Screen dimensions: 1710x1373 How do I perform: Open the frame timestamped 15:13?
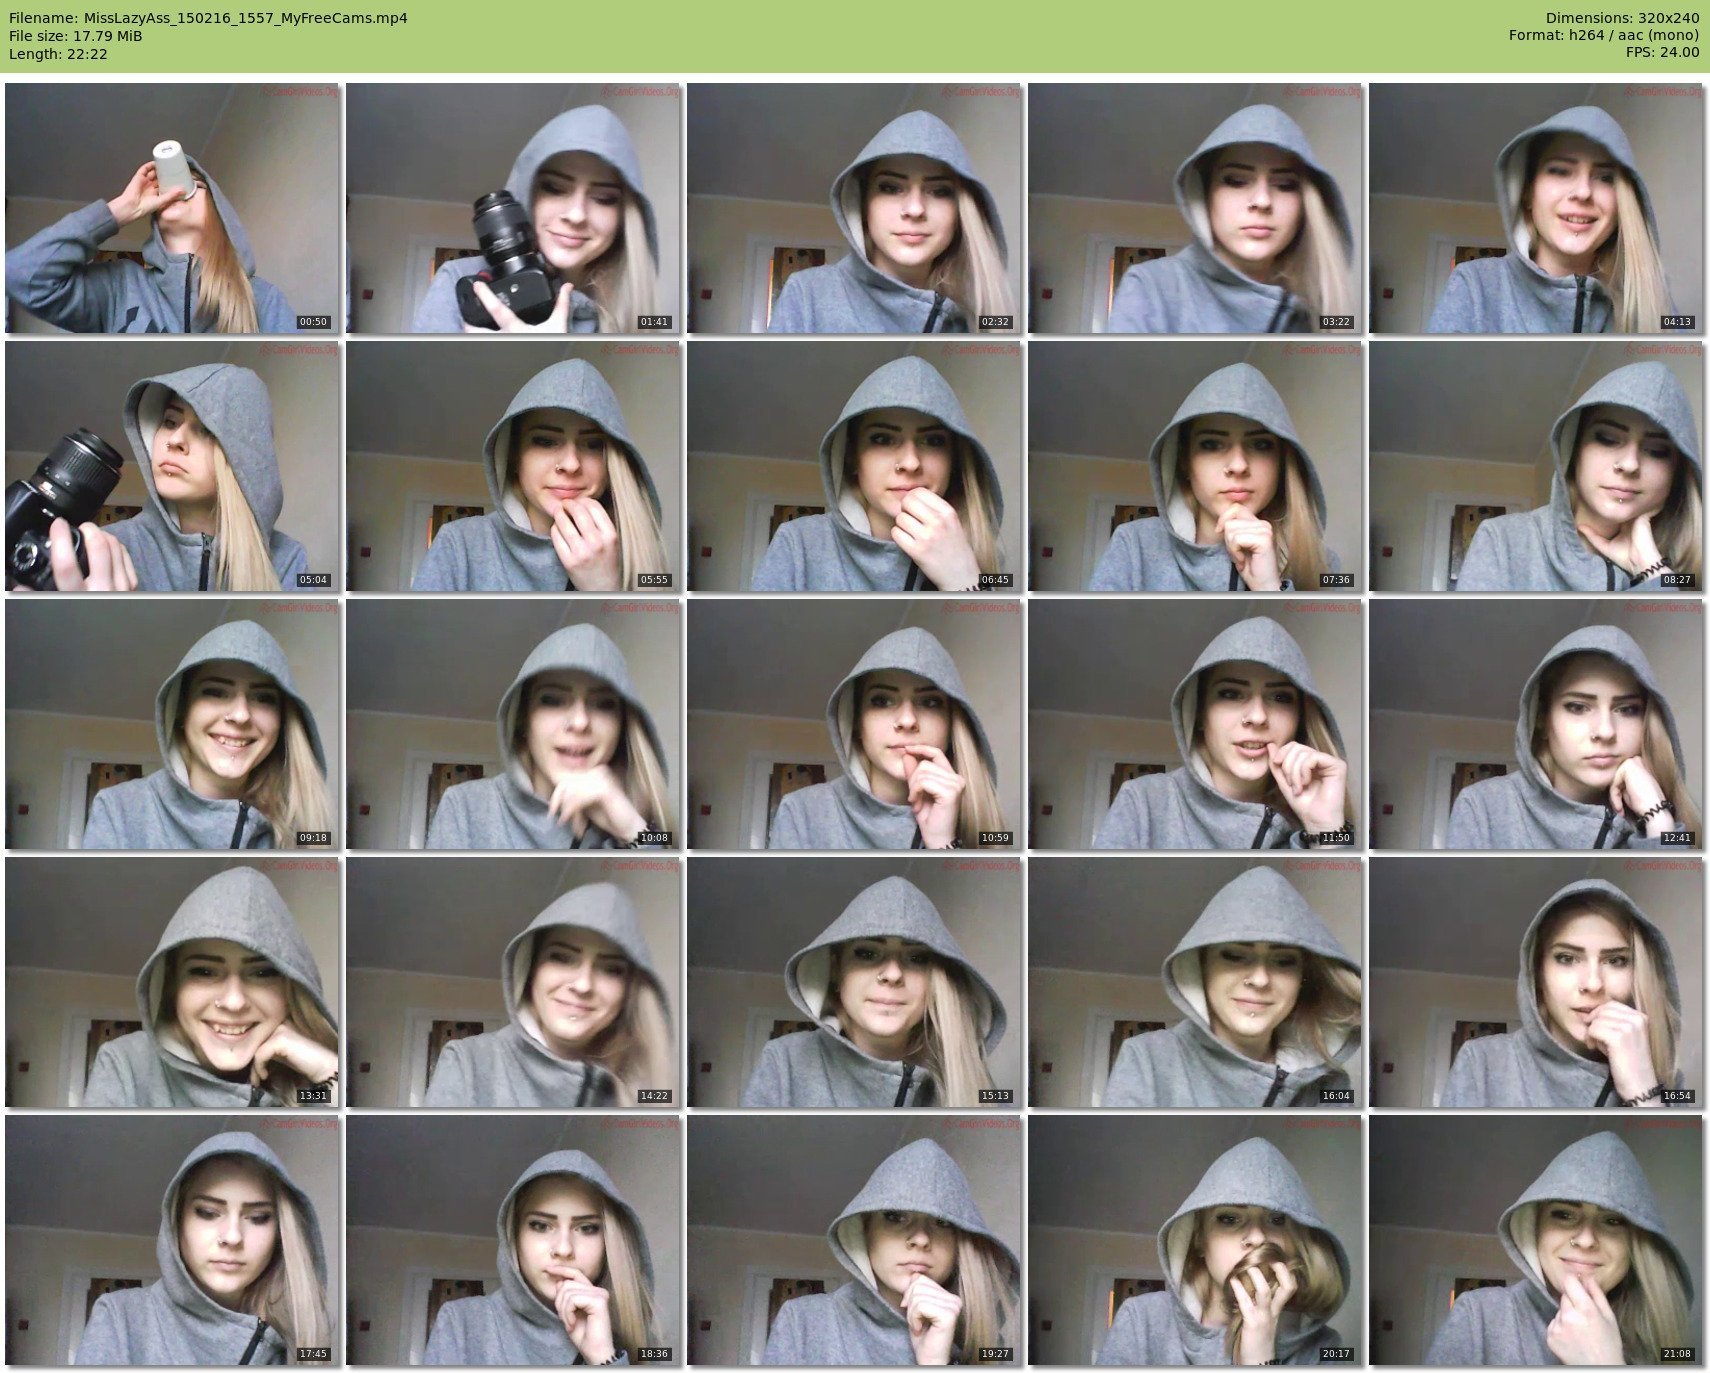coord(854,982)
